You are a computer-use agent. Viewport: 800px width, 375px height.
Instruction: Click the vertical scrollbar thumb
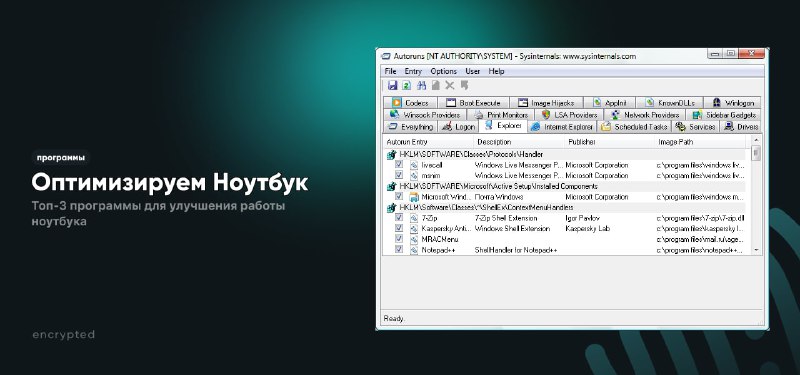(x=756, y=153)
